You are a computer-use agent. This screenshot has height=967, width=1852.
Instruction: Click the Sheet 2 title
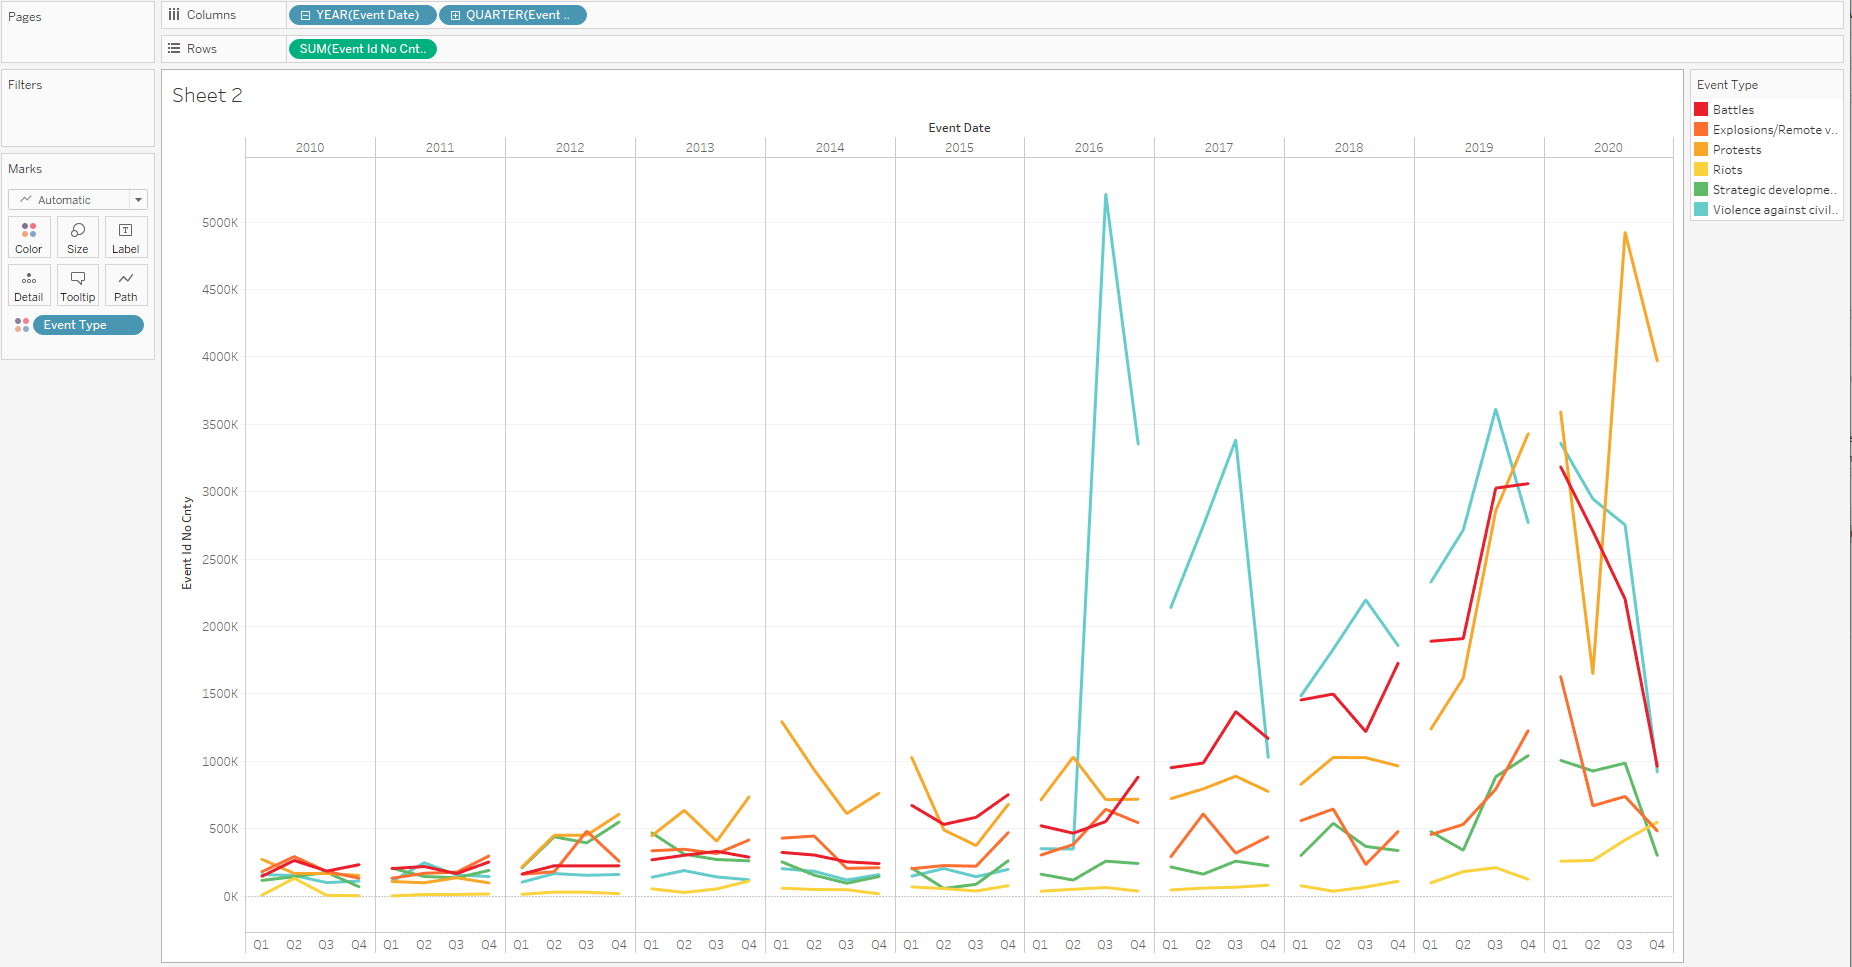[207, 96]
